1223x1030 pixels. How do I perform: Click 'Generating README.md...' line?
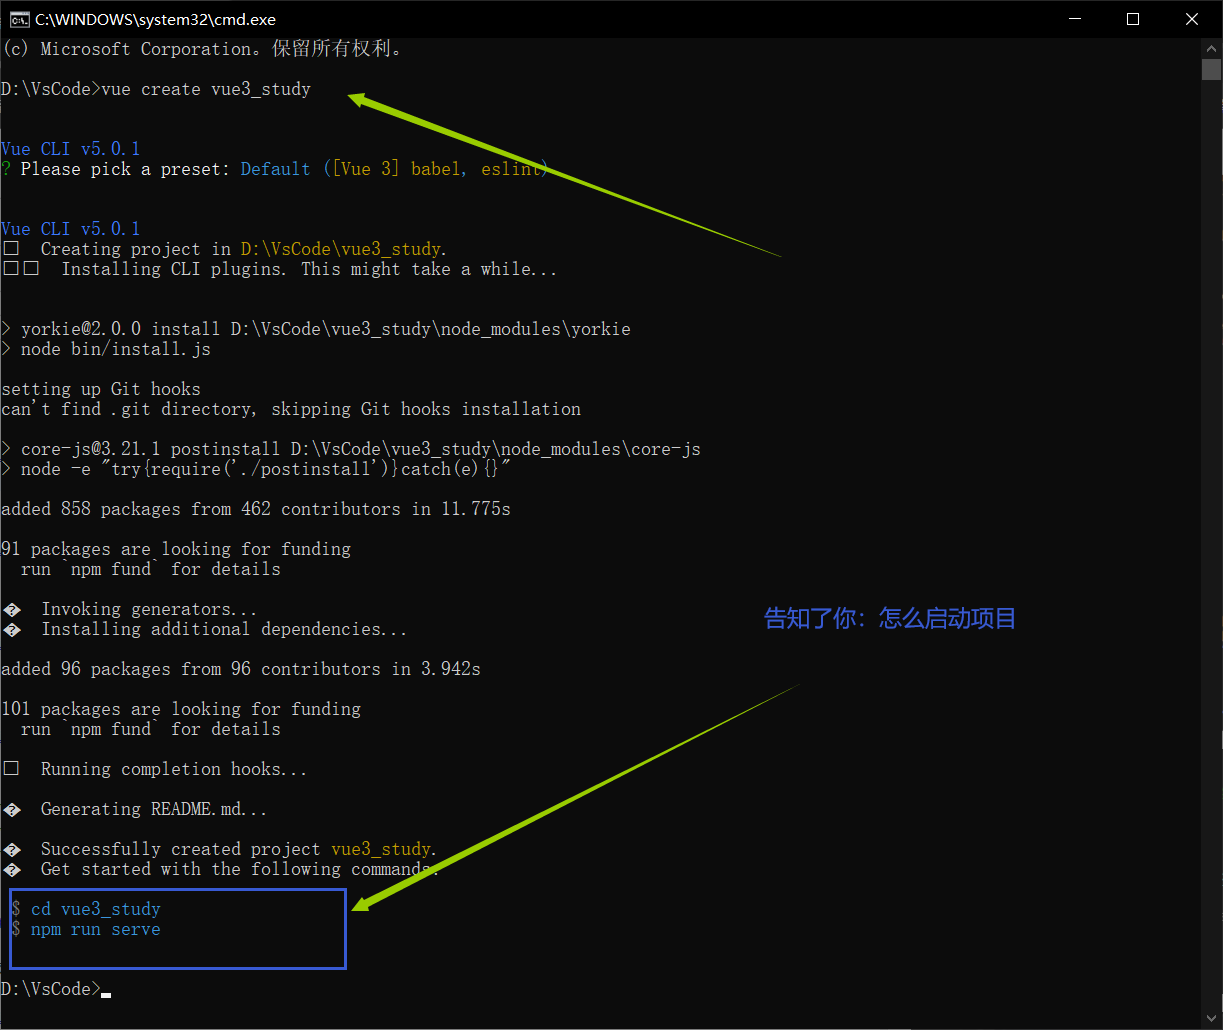135,809
